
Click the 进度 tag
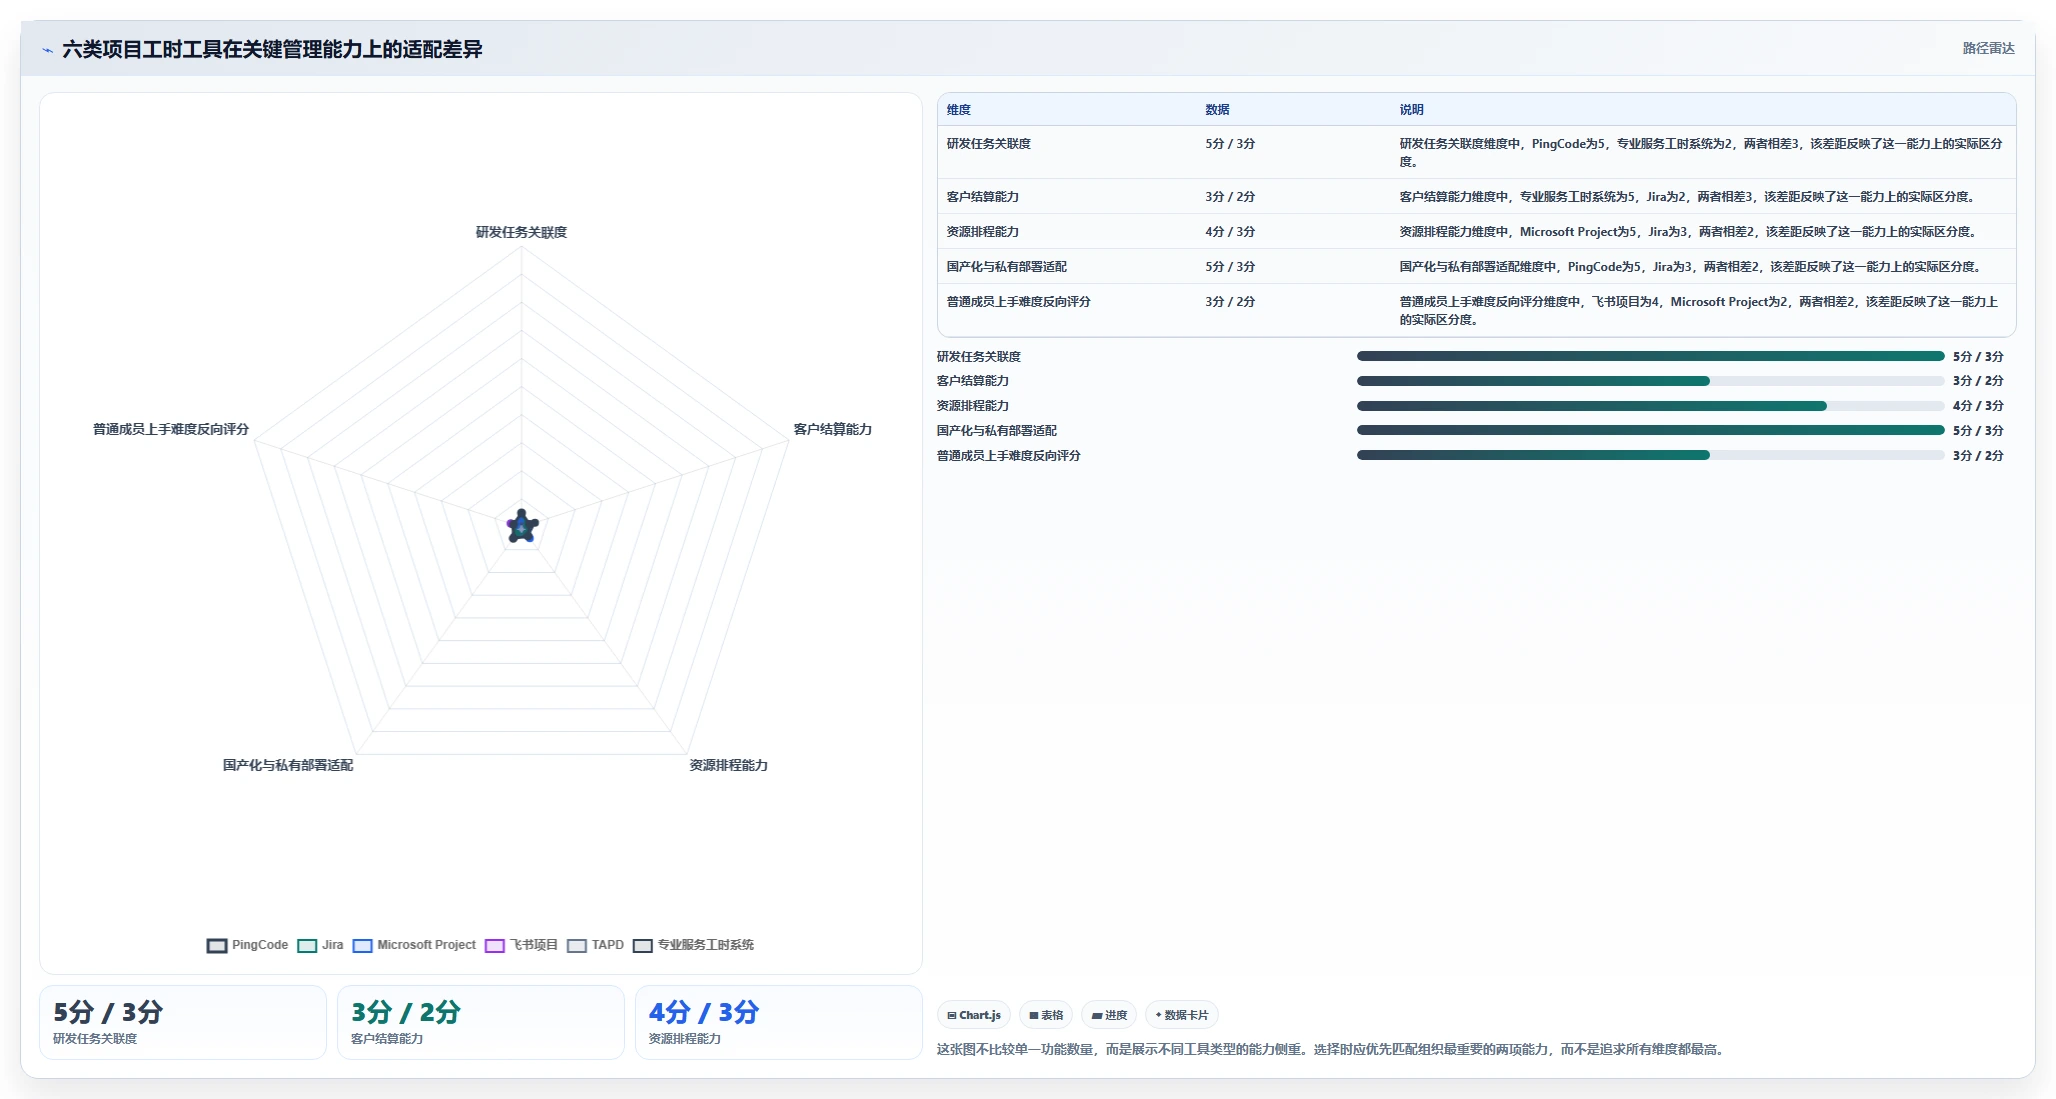pyautogui.click(x=1109, y=1015)
